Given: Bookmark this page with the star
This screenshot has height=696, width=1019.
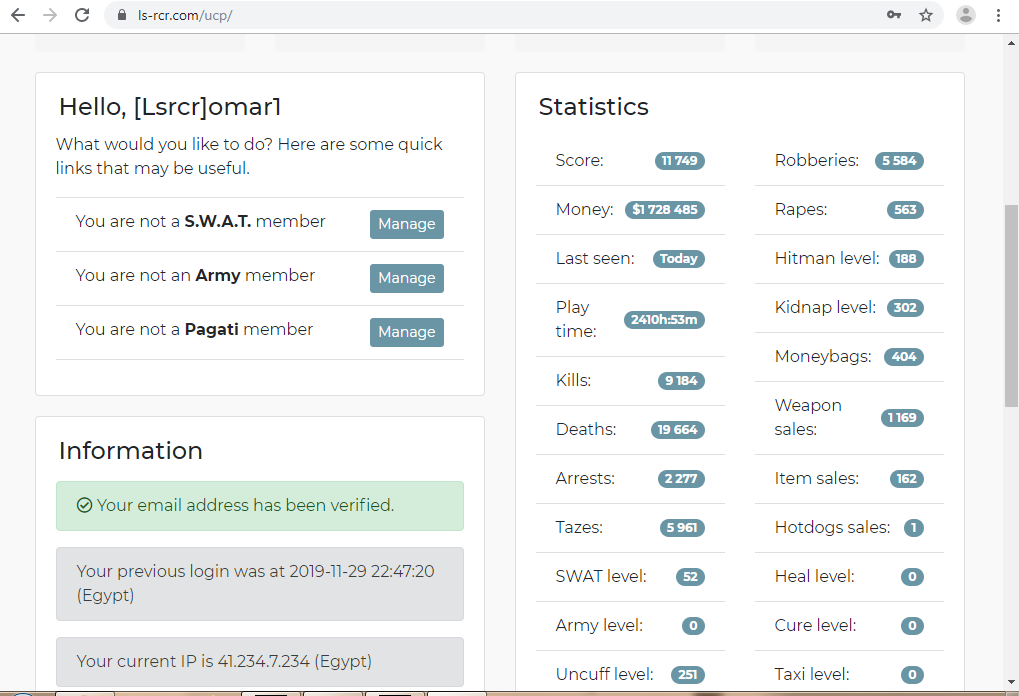Looking at the screenshot, I should pyautogui.click(x=926, y=15).
